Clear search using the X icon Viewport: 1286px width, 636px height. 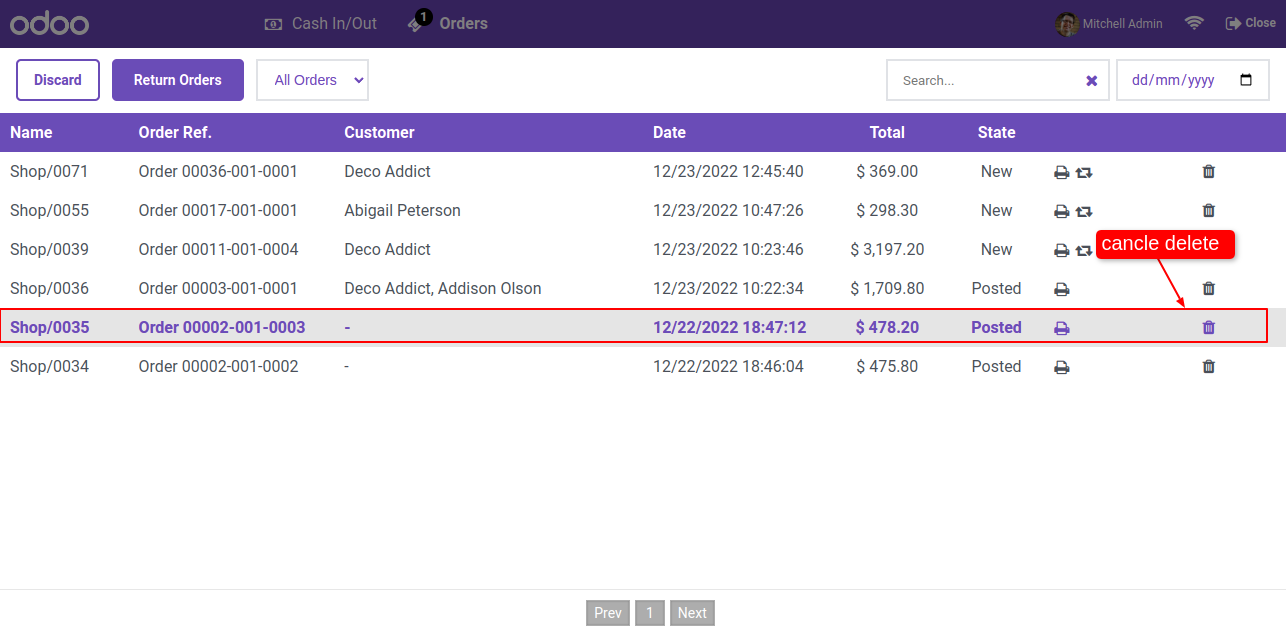coord(1092,81)
